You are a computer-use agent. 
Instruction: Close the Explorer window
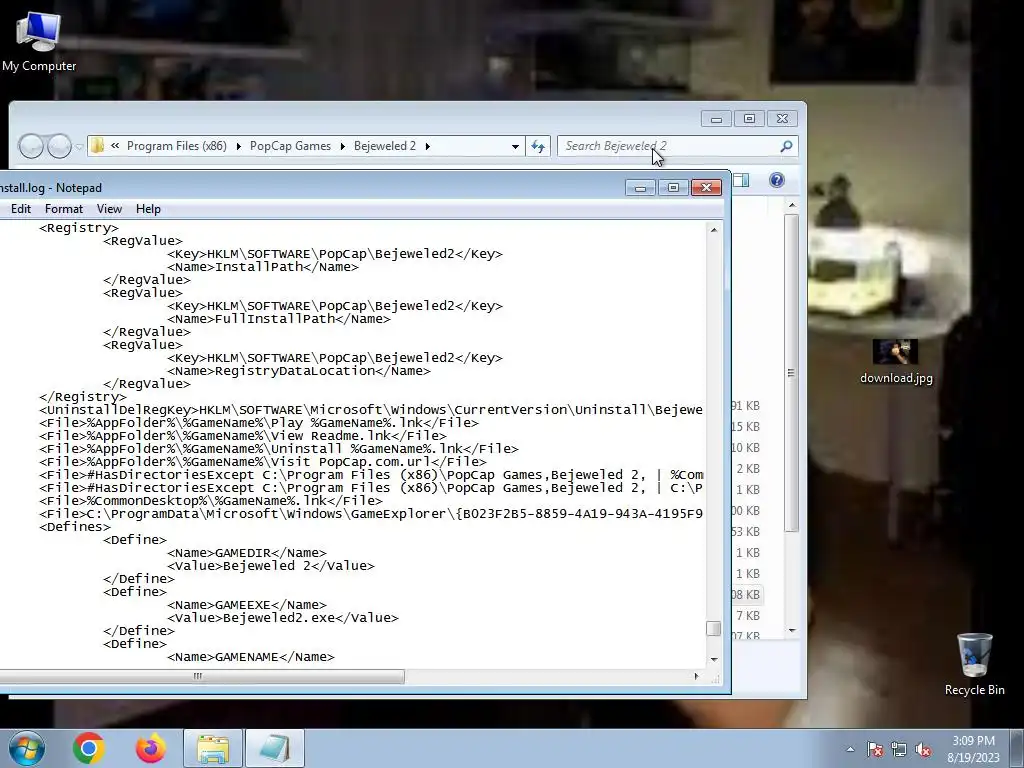coord(782,119)
